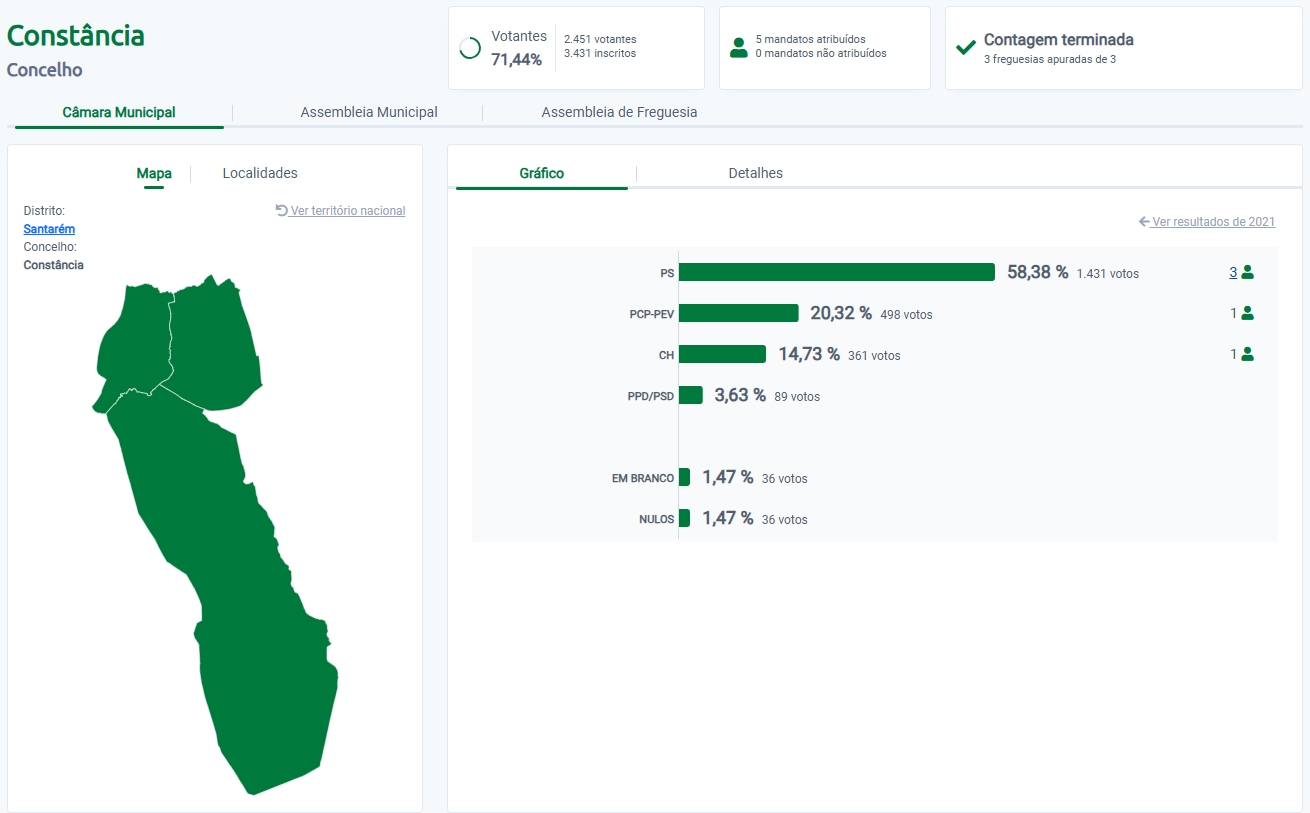Show the Localidades list view
The image size is (1310, 813).
(260, 173)
